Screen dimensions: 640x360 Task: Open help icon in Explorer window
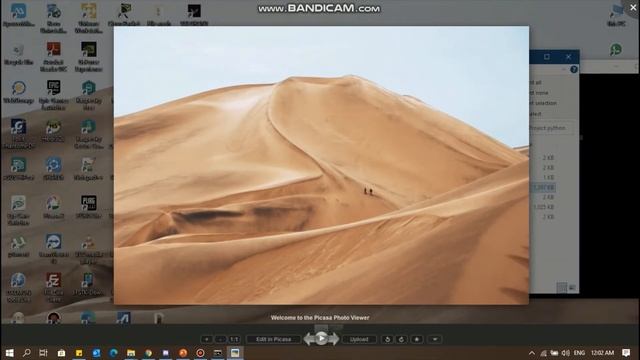point(574,69)
